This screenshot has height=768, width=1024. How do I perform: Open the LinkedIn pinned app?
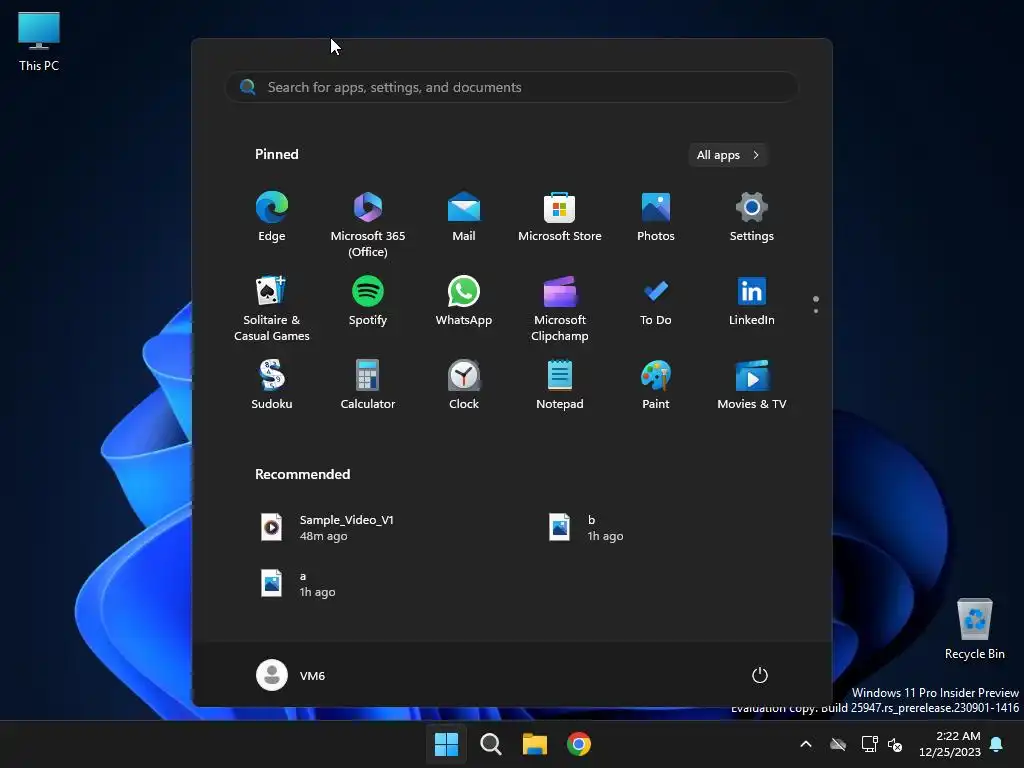tap(752, 300)
